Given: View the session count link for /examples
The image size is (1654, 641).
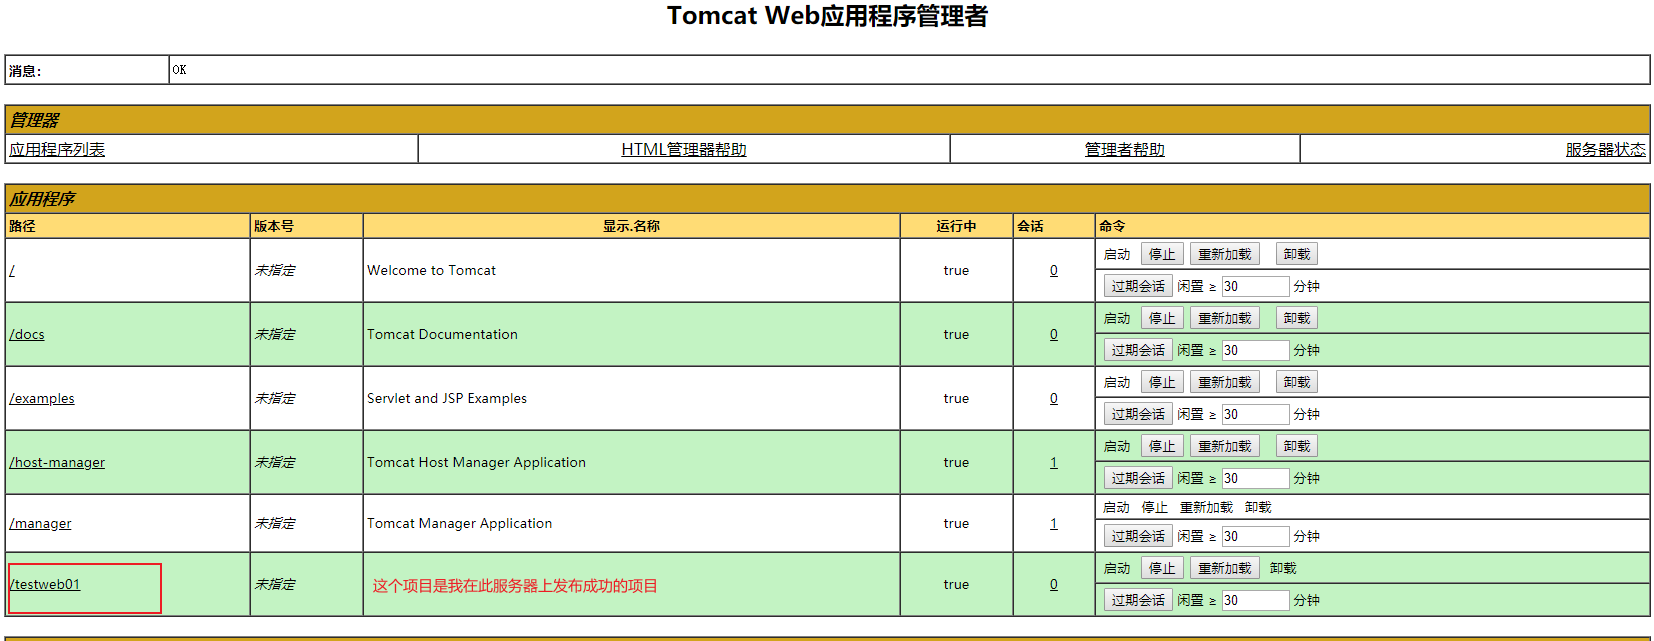Looking at the screenshot, I should tap(1054, 398).
